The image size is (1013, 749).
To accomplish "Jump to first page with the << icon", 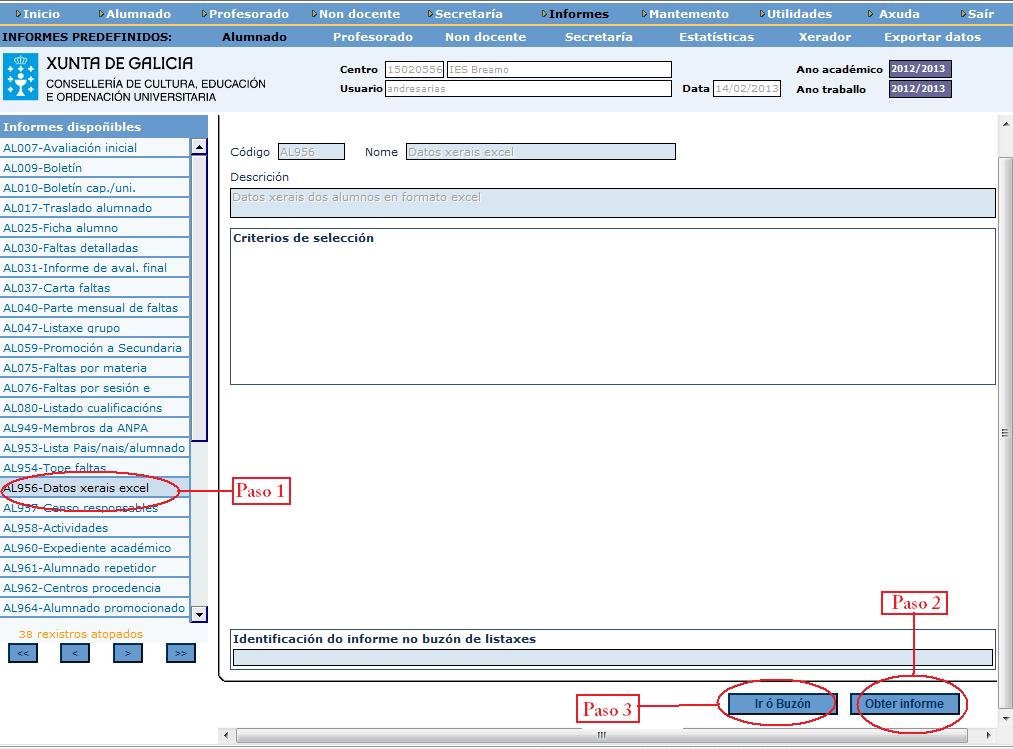I will point(22,652).
